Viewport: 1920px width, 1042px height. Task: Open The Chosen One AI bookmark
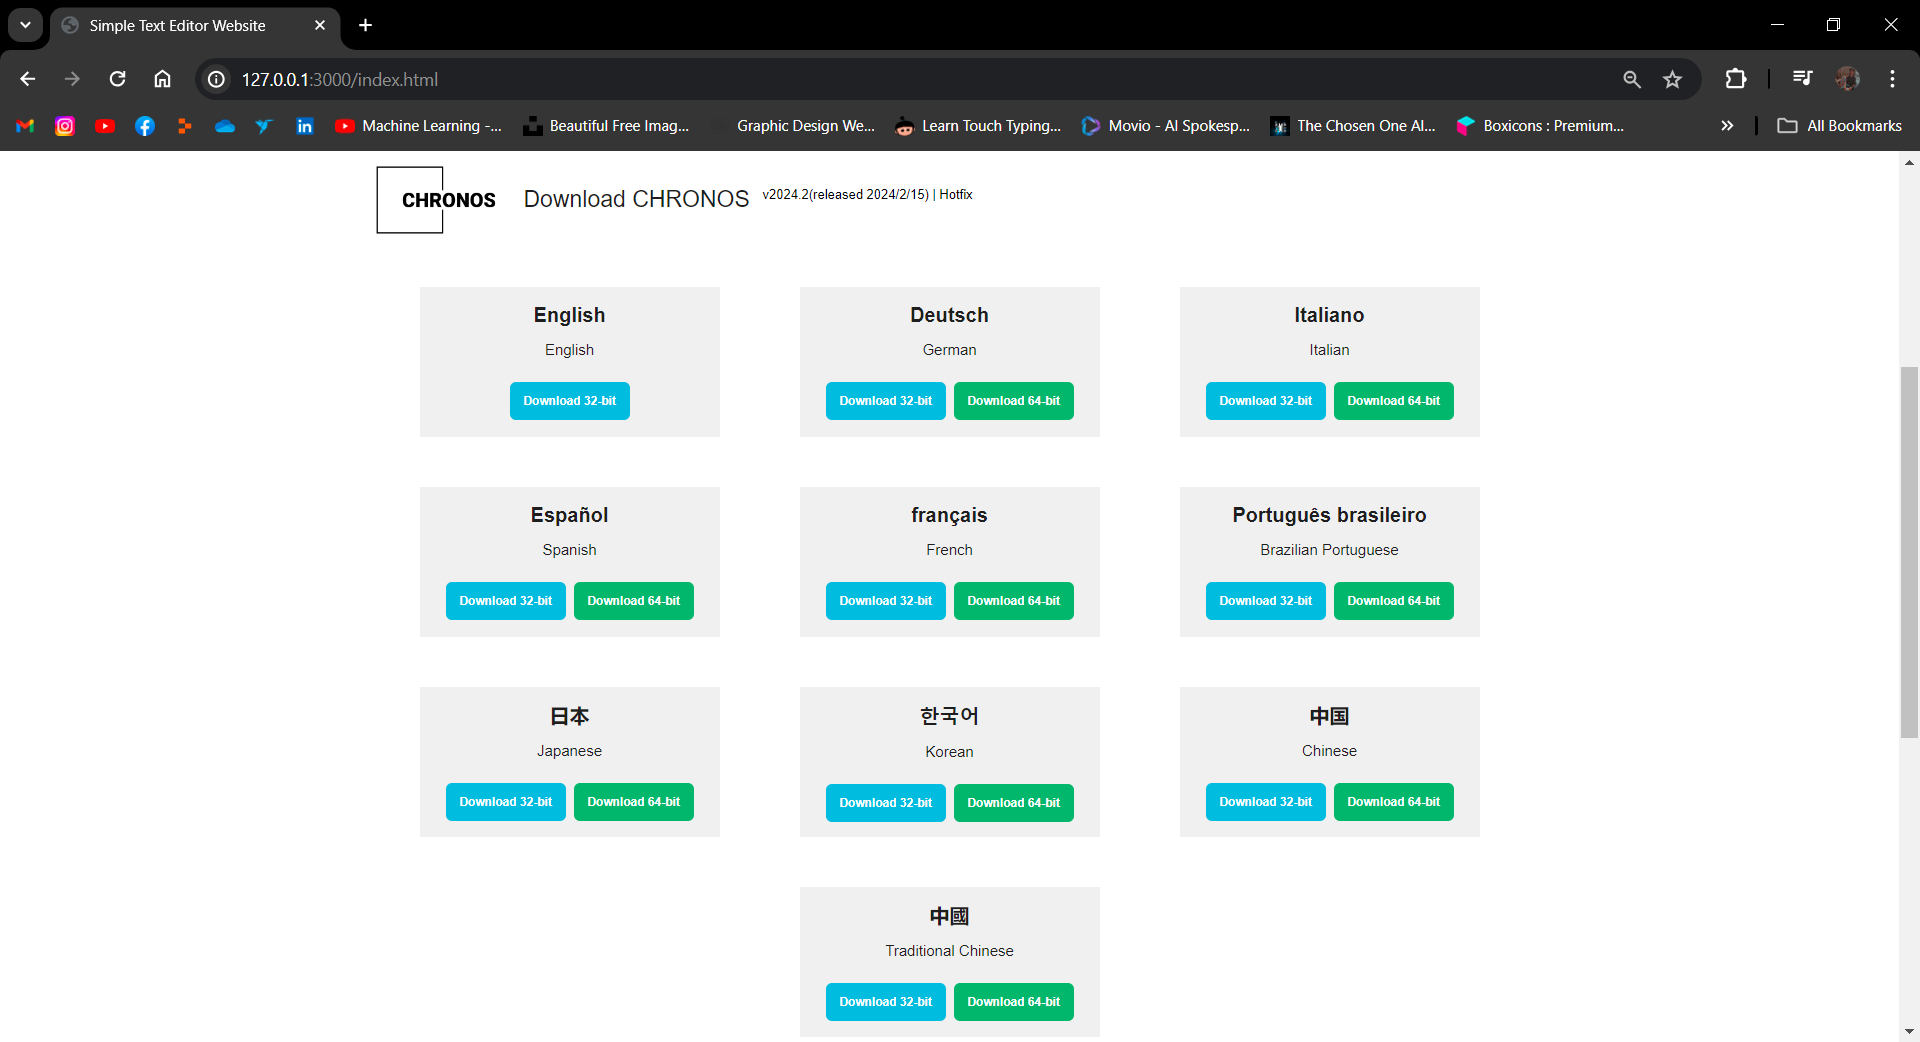1353,126
